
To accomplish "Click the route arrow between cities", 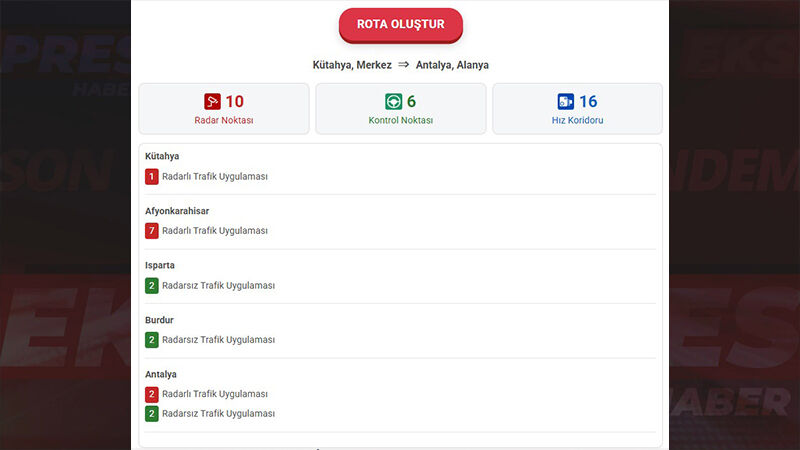I will (404, 65).
